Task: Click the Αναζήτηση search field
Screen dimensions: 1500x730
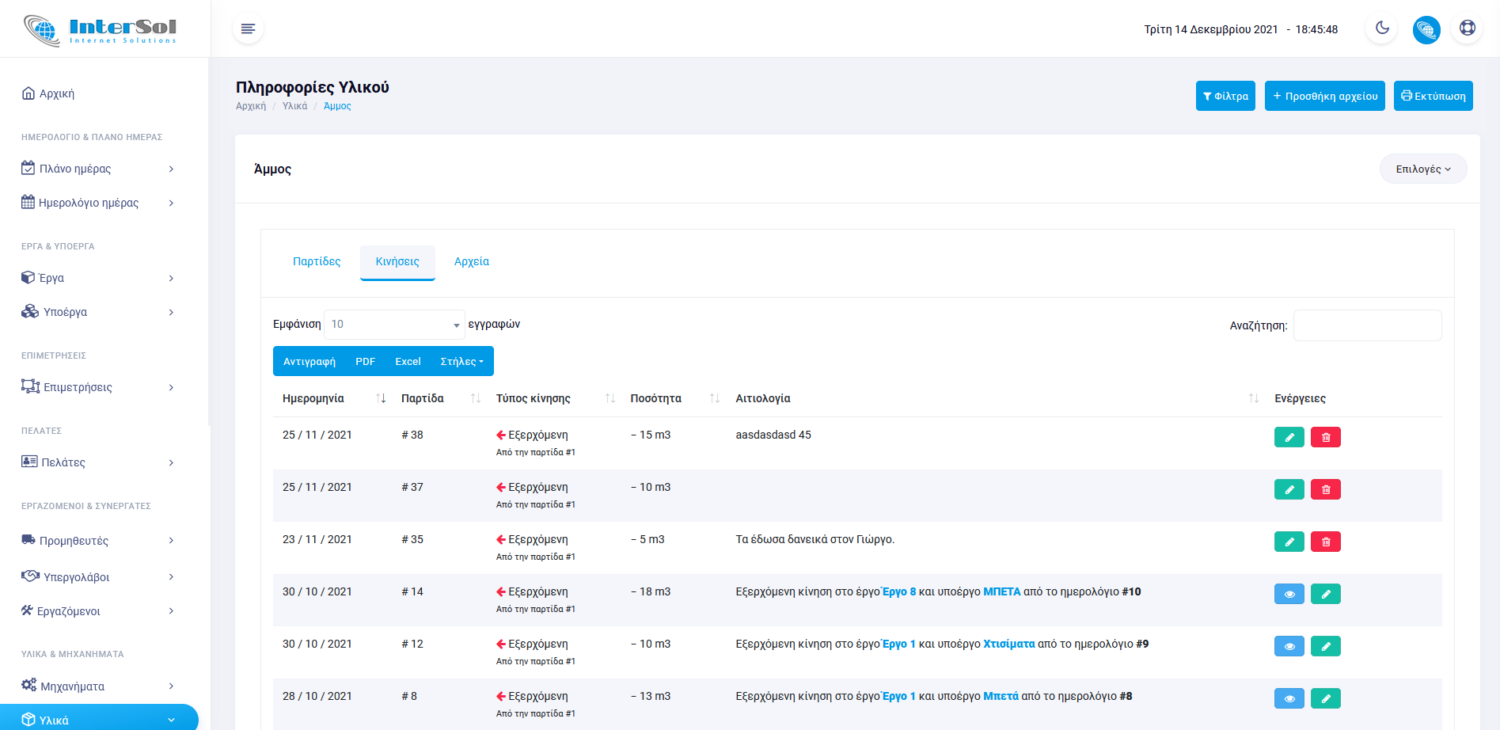Action: [1367, 325]
